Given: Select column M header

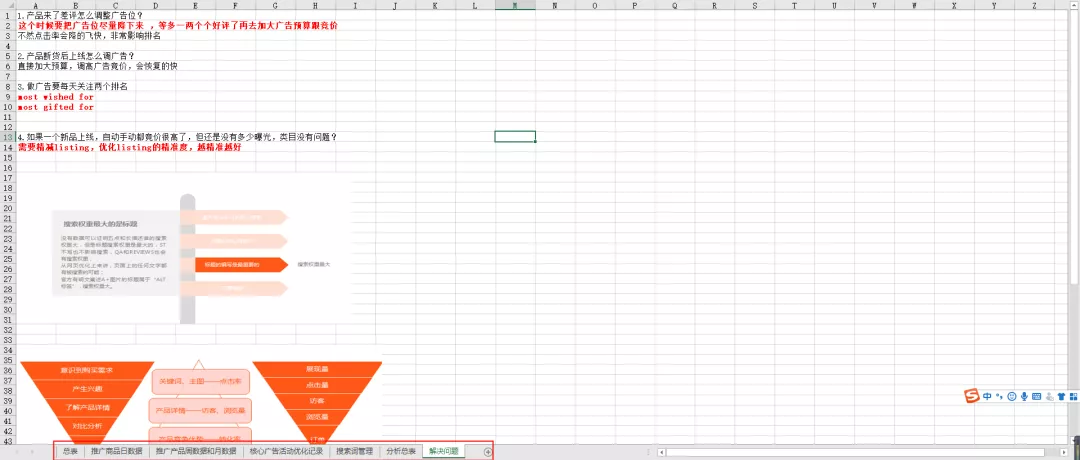Looking at the screenshot, I should pyautogui.click(x=515, y=6).
